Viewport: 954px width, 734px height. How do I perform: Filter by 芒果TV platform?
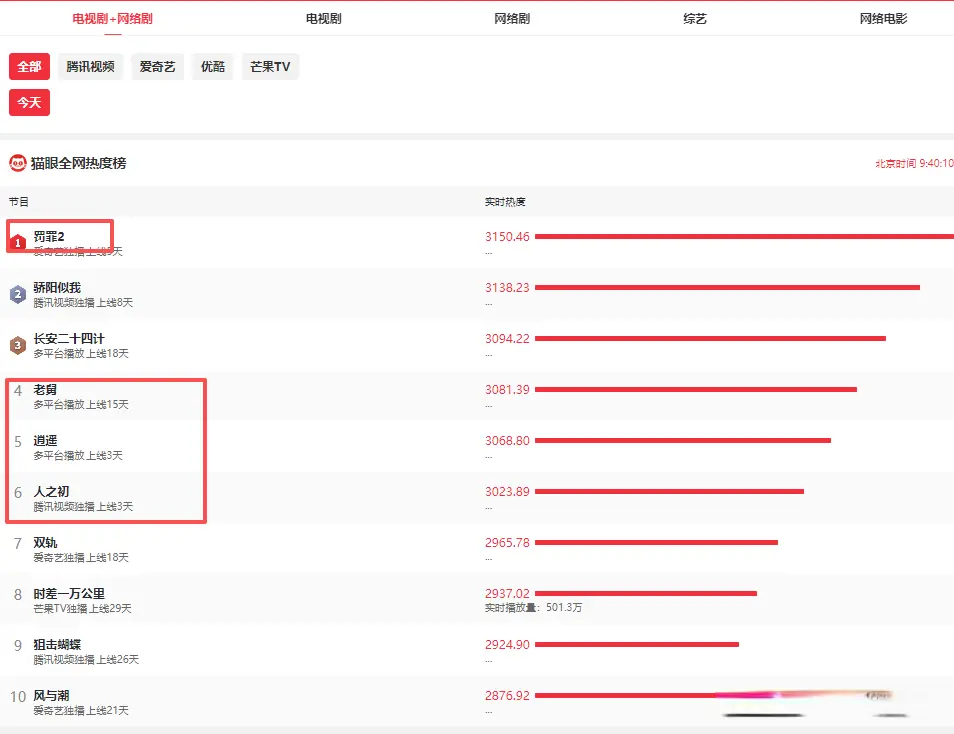[270, 67]
